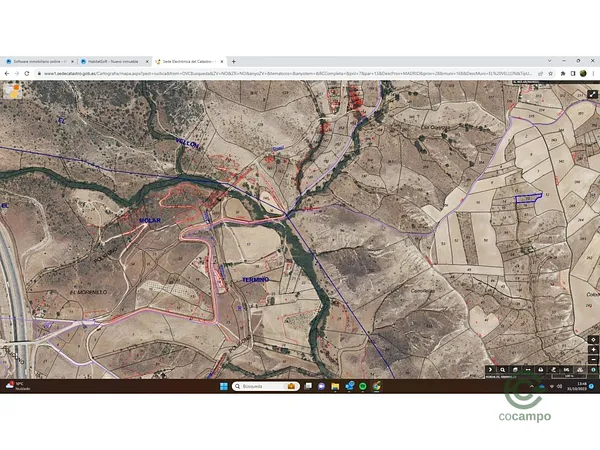Open a new browser tab
The height and width of the screenshot is (450, 600).
click(234, 61)
